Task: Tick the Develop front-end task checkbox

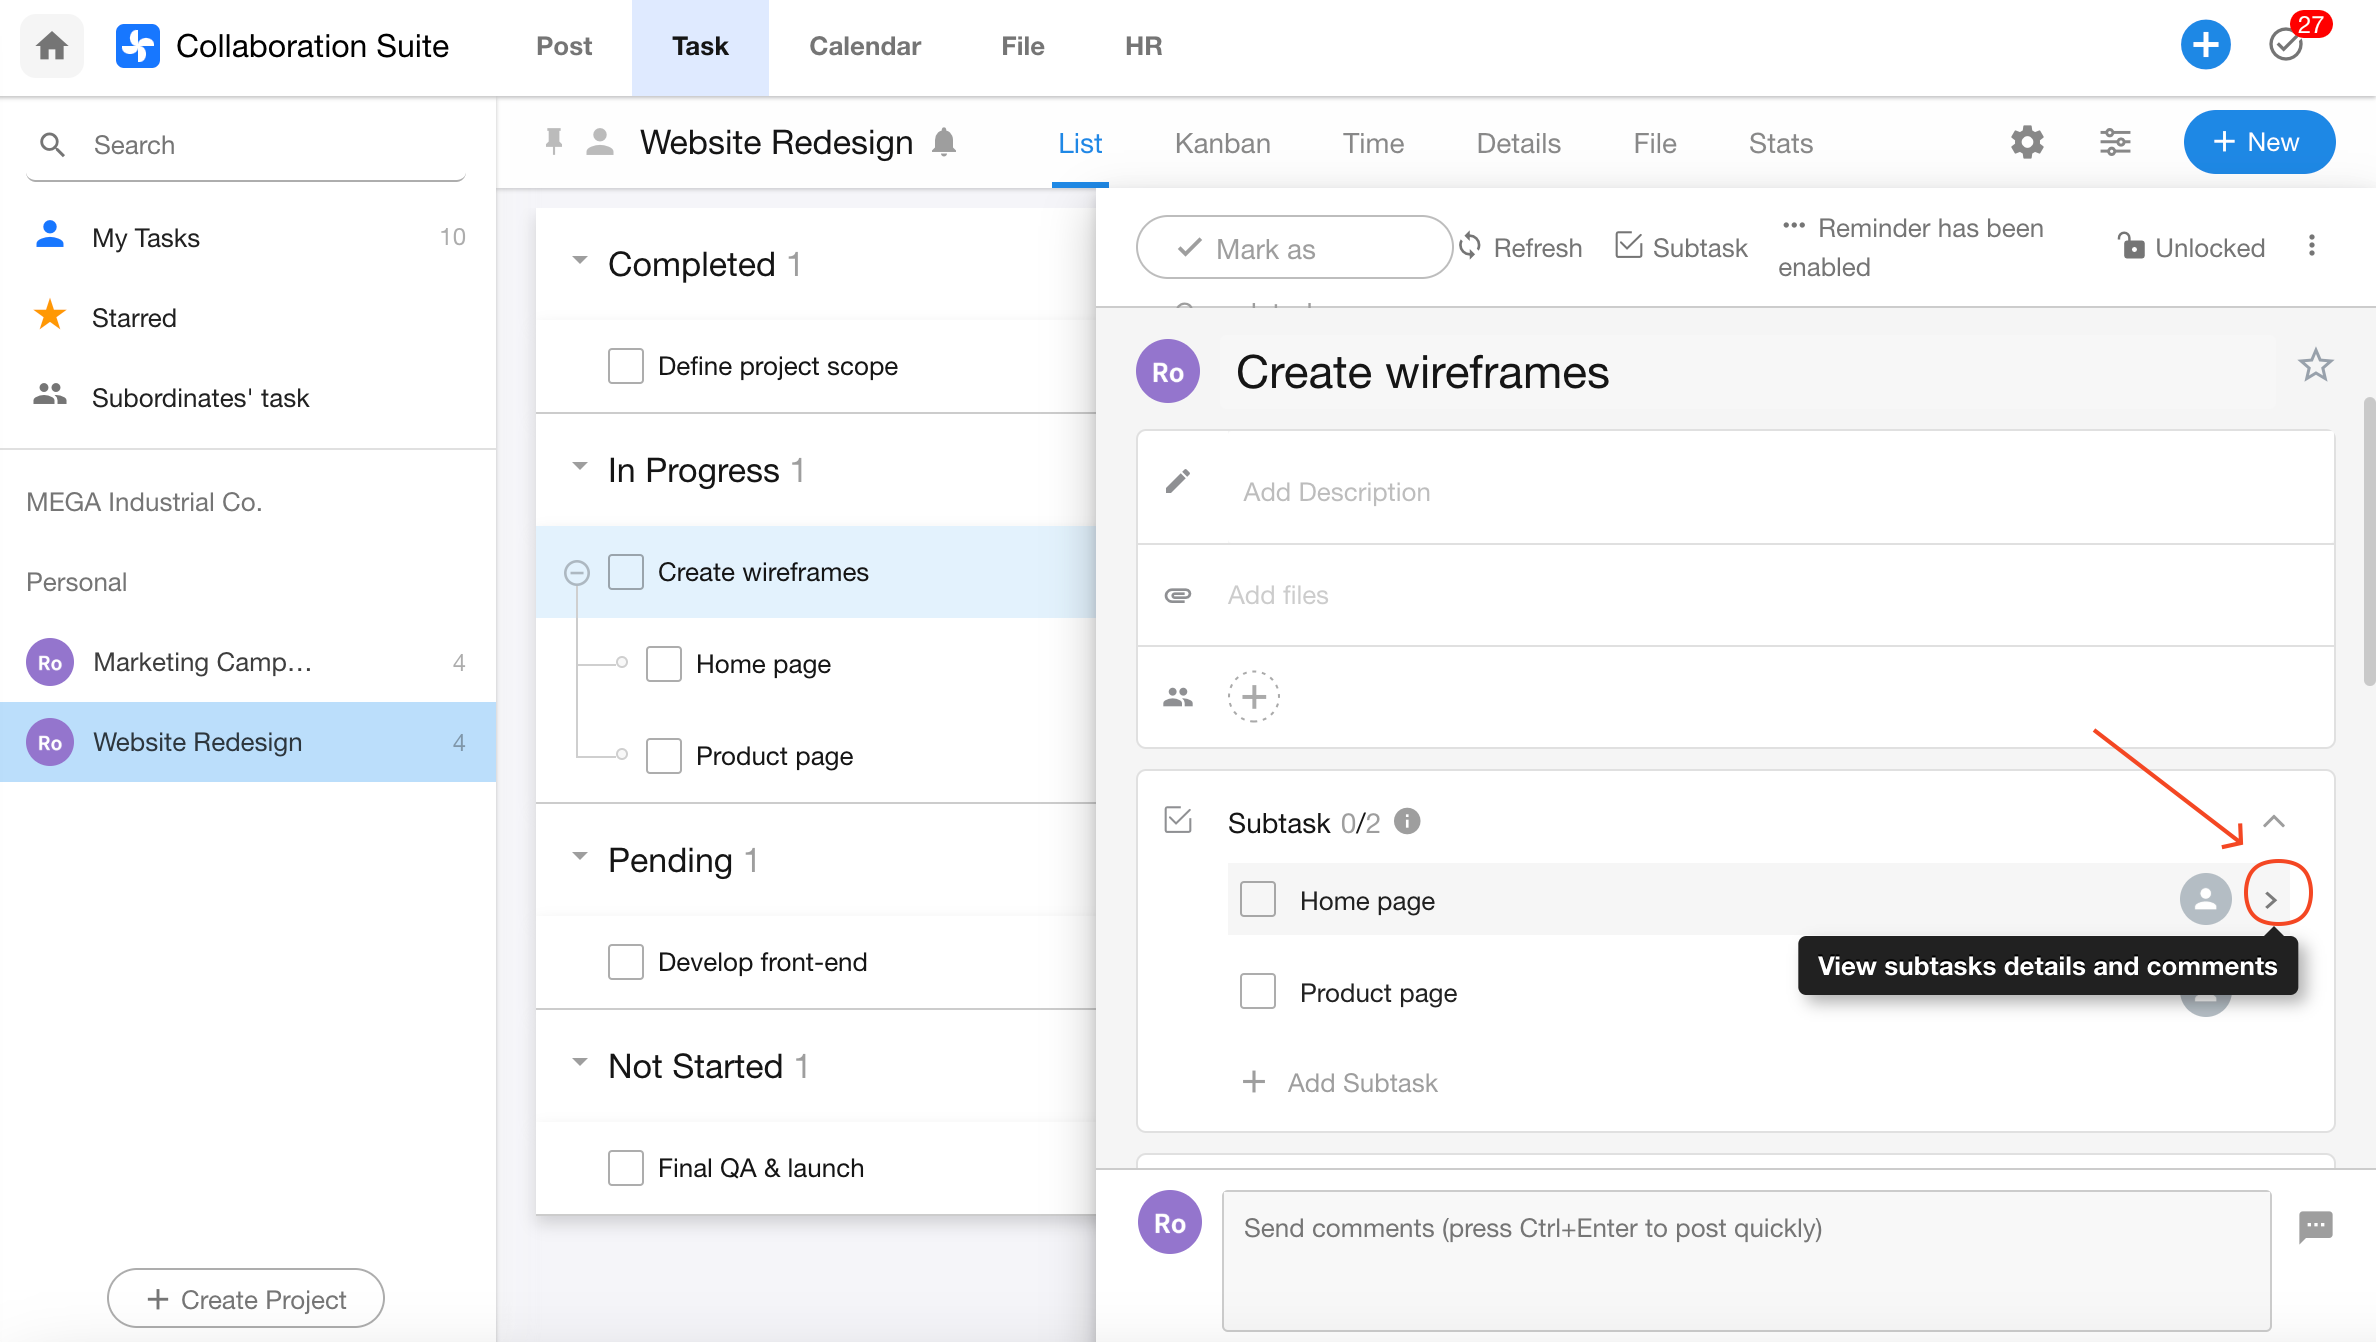Action: pos(626,962)
